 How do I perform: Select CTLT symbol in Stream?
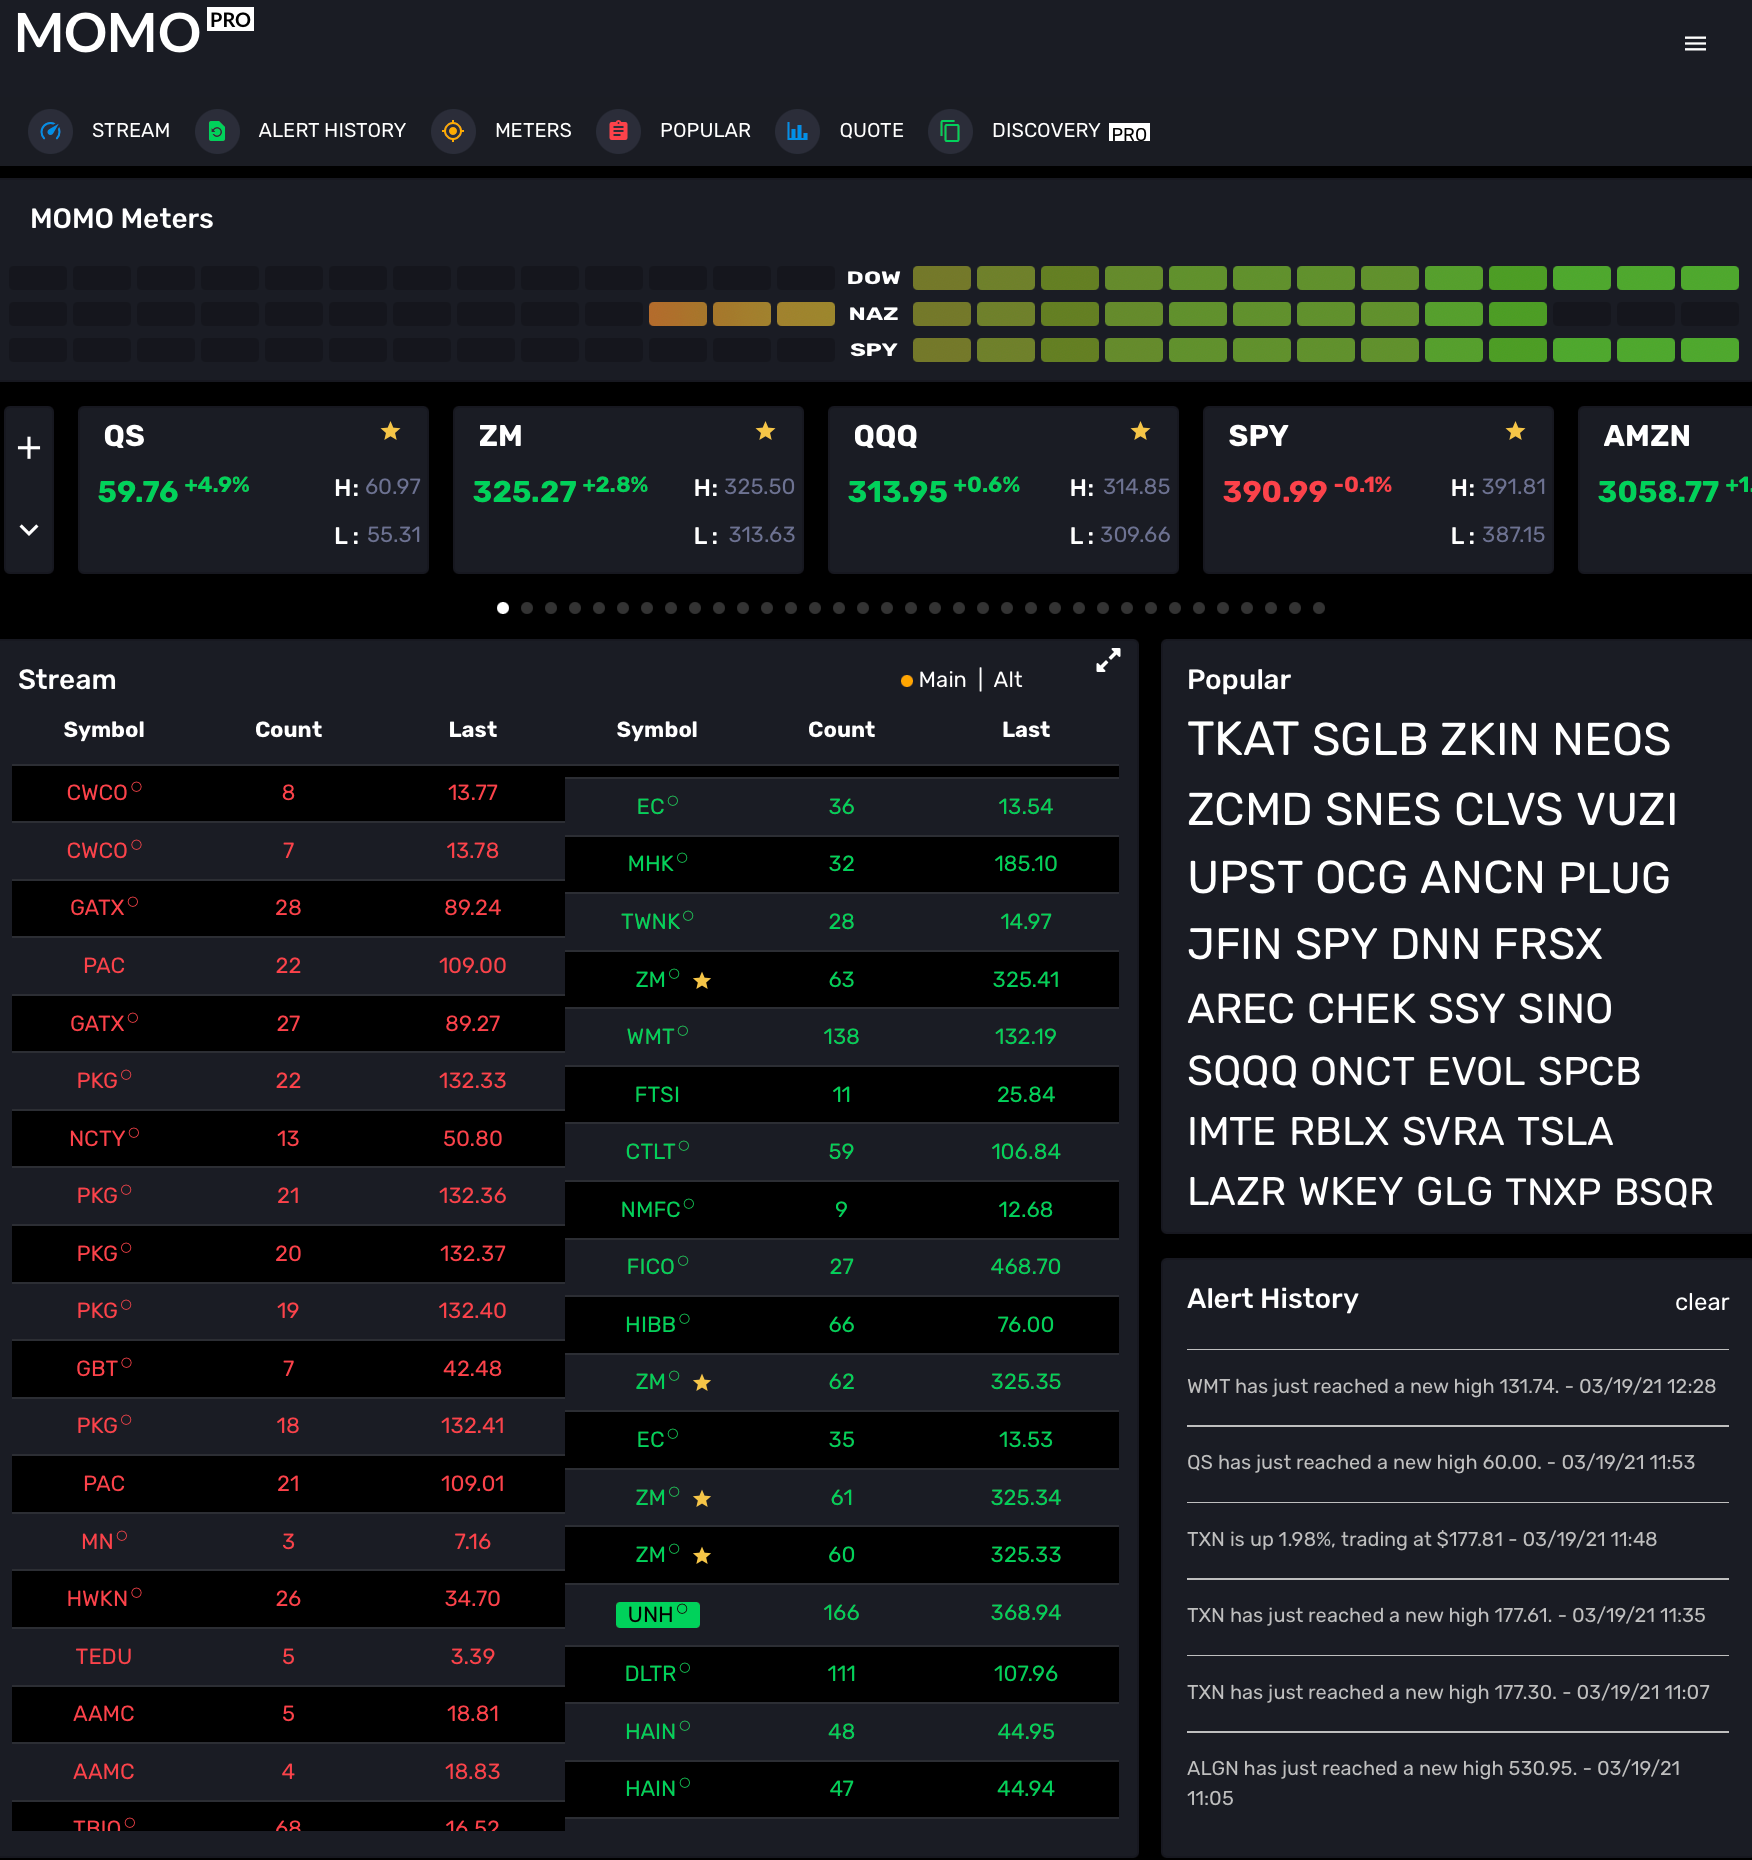657,1152
